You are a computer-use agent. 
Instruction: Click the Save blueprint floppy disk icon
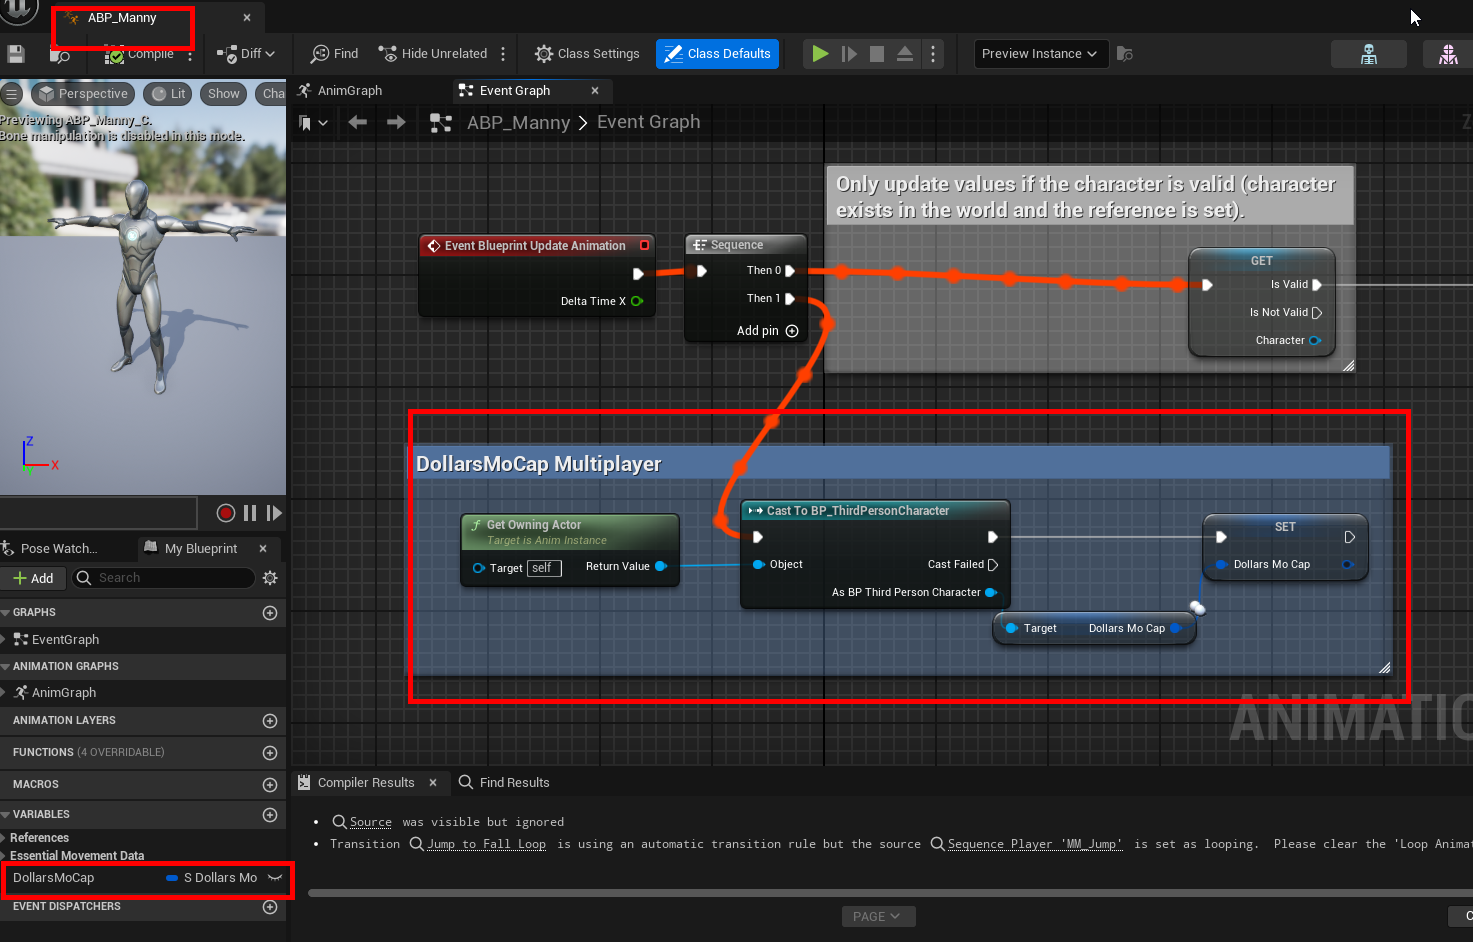(x=16, y=54)
